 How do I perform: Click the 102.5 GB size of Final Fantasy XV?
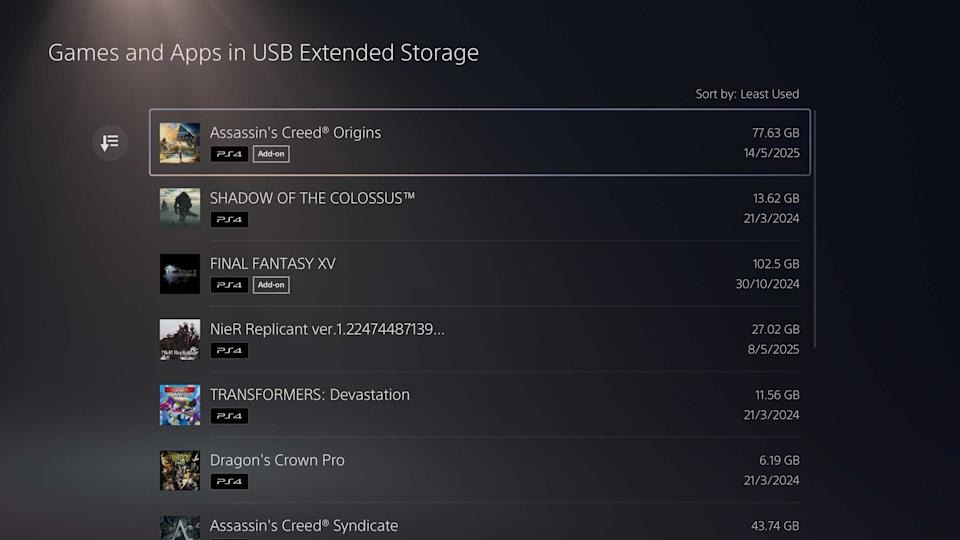click(x=777, y=264)
